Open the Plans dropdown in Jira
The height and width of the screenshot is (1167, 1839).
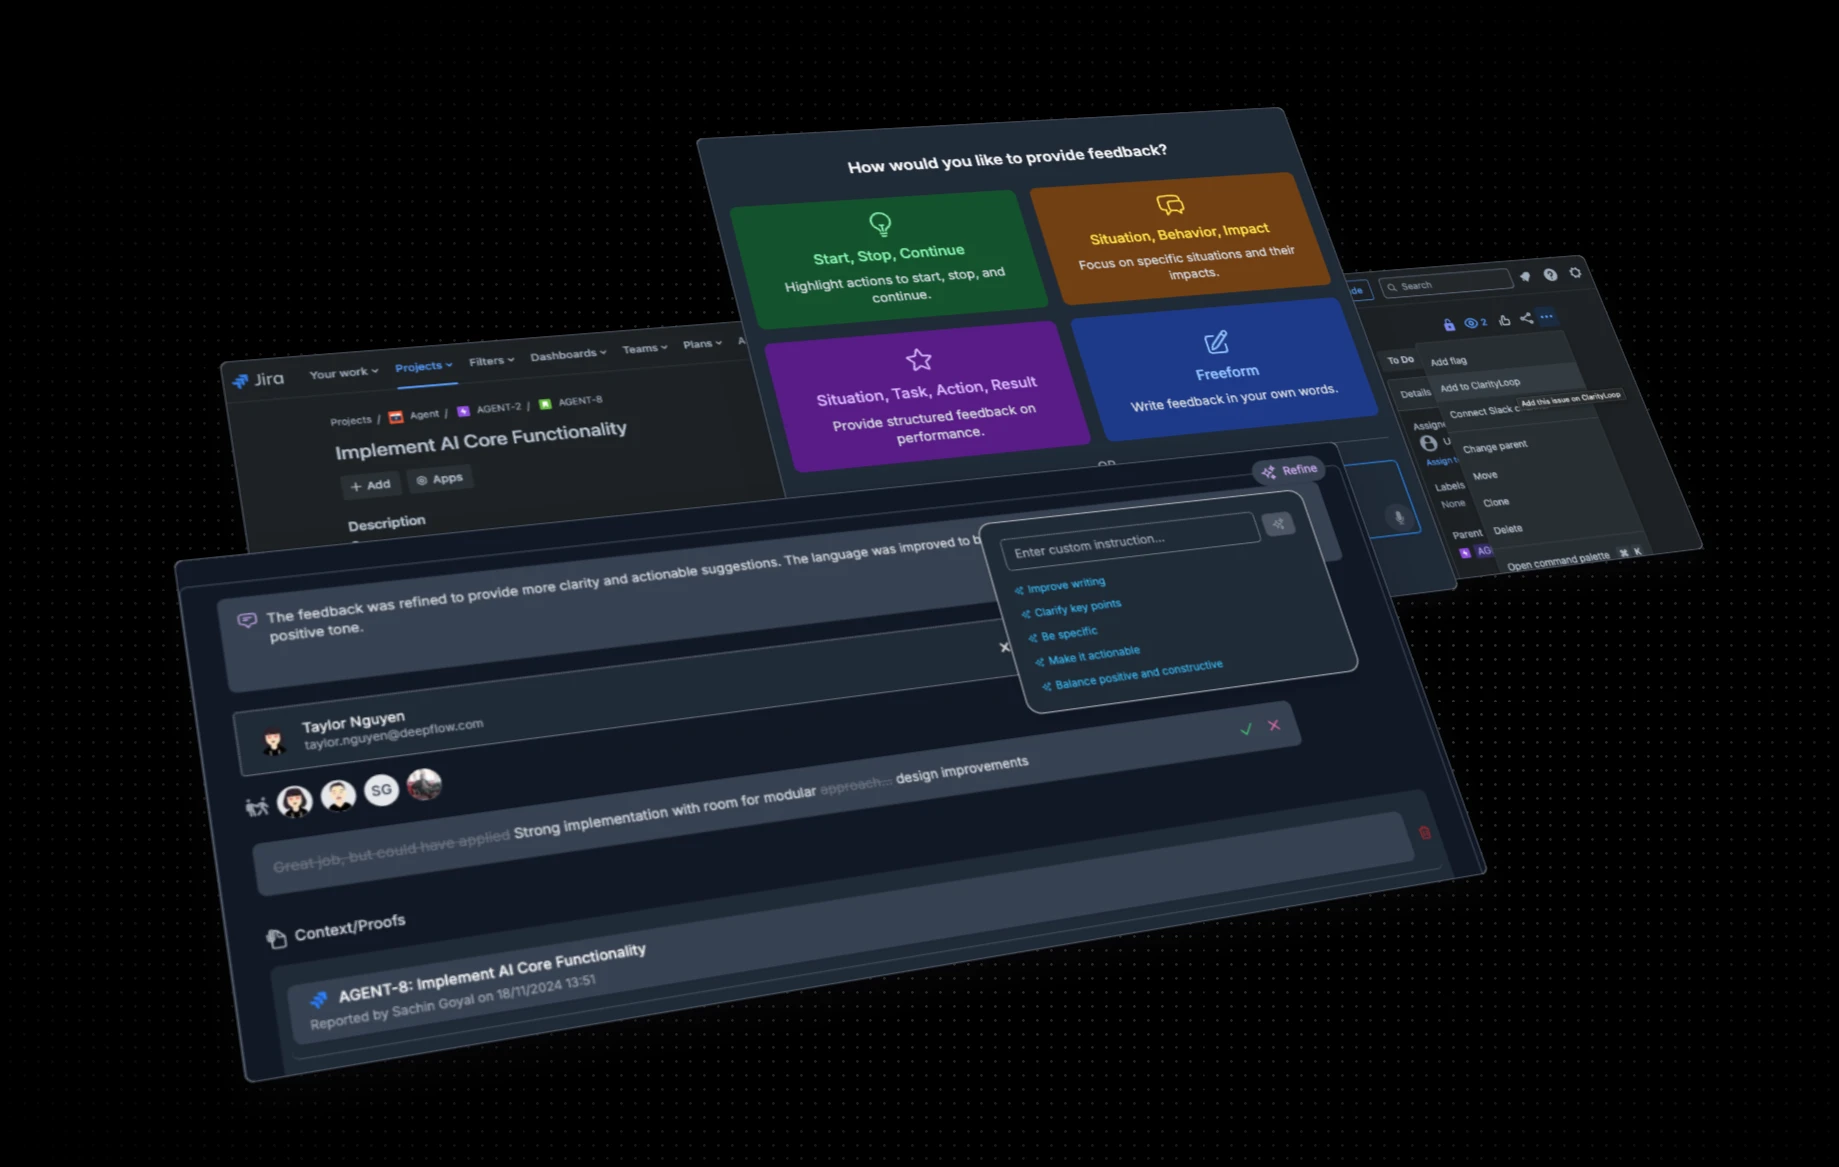pos(702,344)
